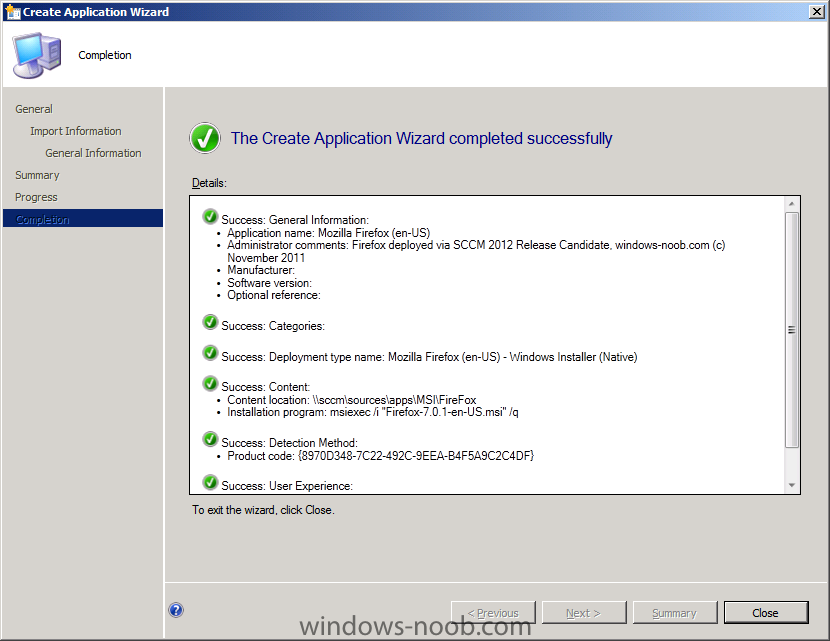Click the Details: label

[209, 183]
